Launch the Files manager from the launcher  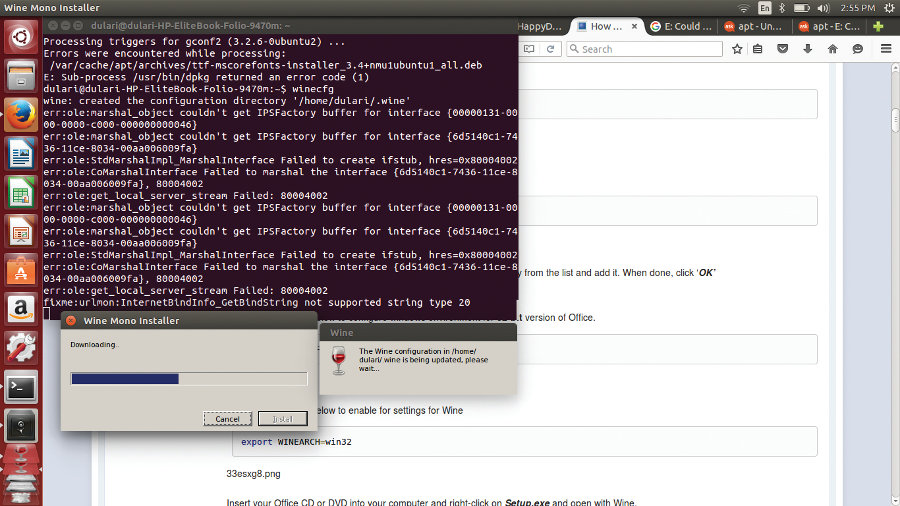(20, 77)
